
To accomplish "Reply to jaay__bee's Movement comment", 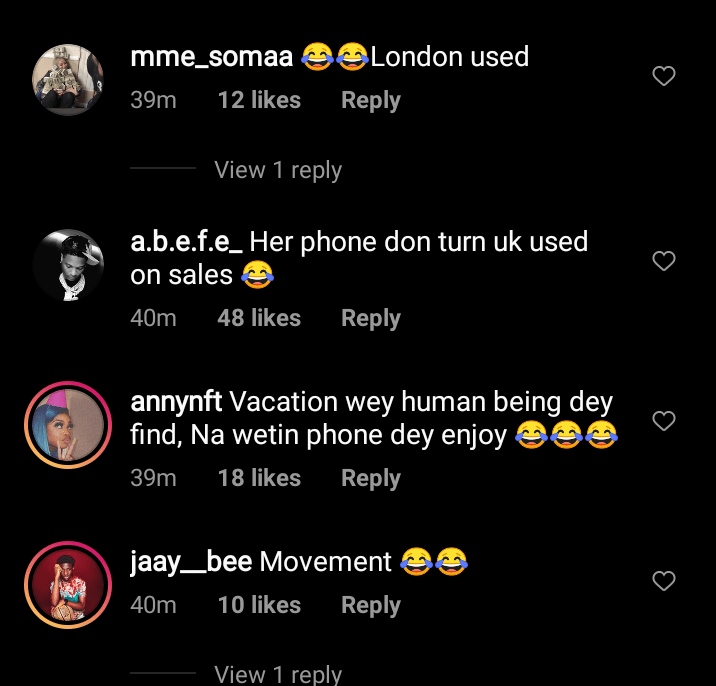I will click(x=370, y=605).
